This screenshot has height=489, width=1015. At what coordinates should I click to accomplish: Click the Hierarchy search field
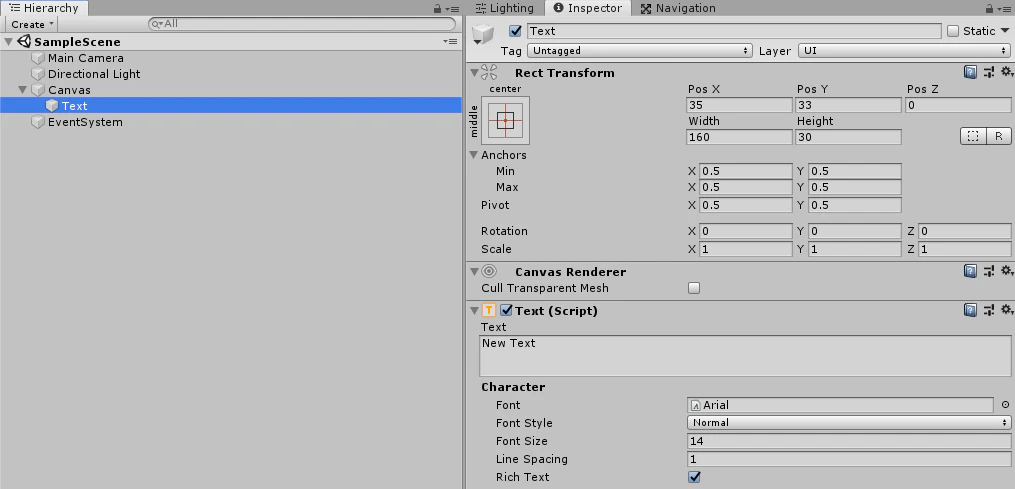[x=302, y=24]
